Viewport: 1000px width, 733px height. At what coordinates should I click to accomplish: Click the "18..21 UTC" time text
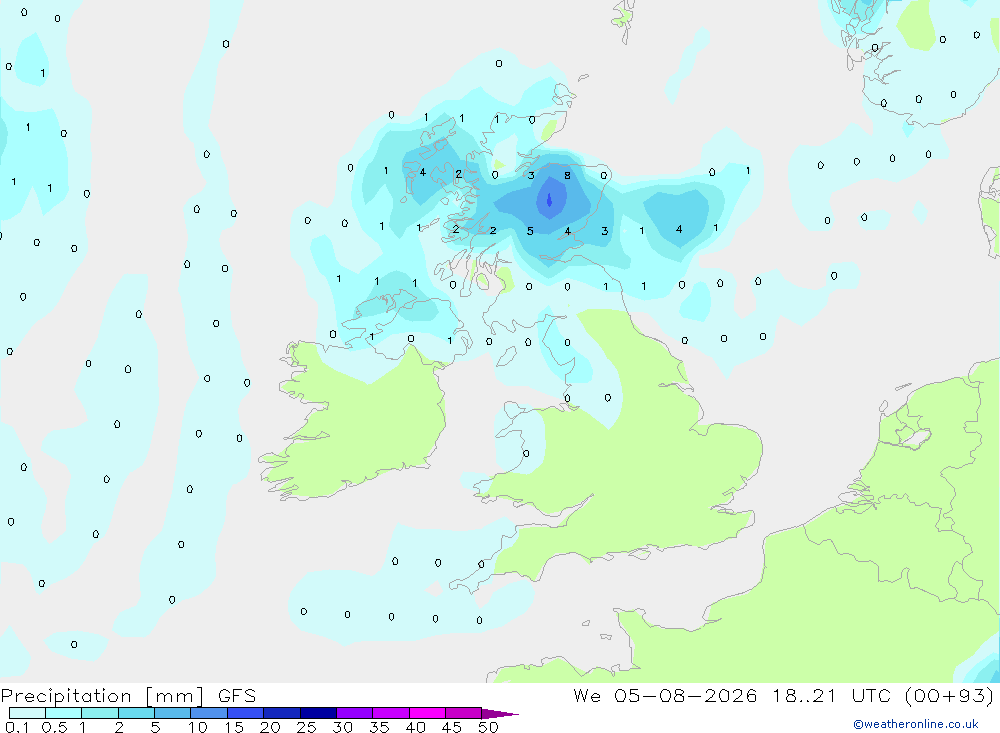pyautogui.click(x=831, y=695)
